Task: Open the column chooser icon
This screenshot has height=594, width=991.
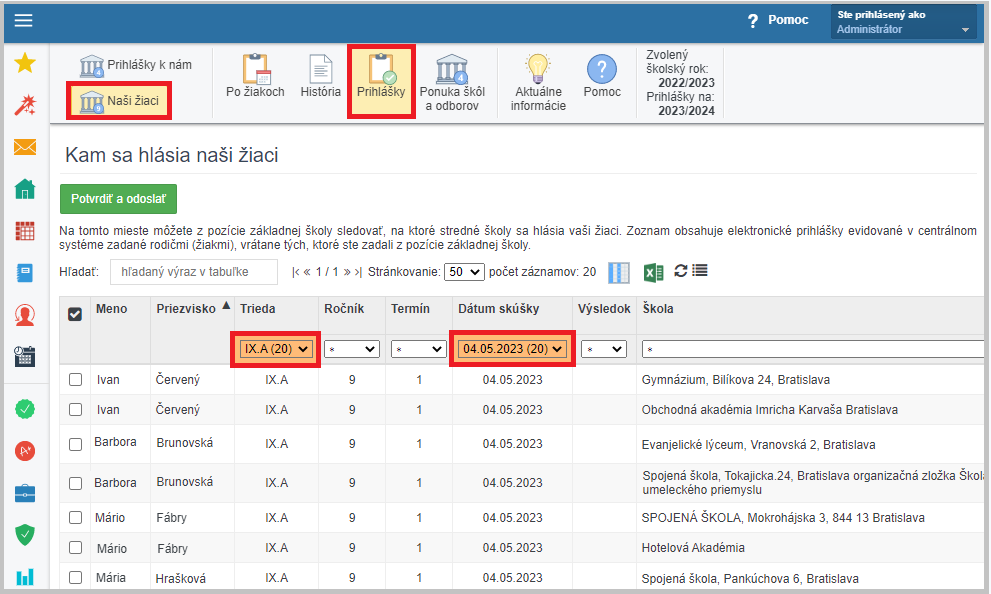Action: point(619,272)
